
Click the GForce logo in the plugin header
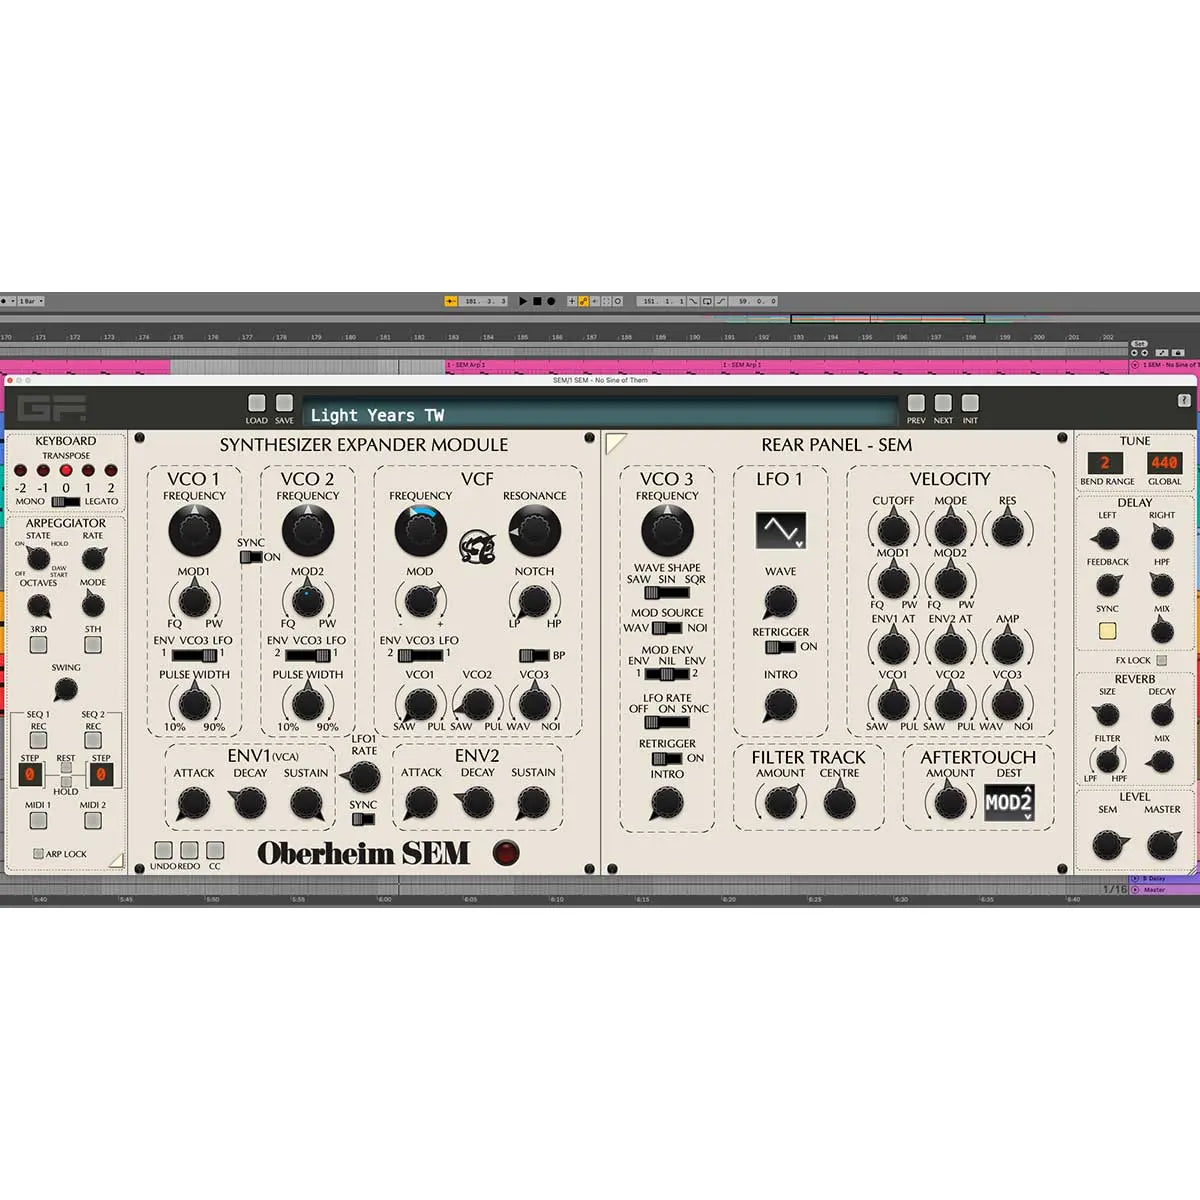click(x=52, y=405)
